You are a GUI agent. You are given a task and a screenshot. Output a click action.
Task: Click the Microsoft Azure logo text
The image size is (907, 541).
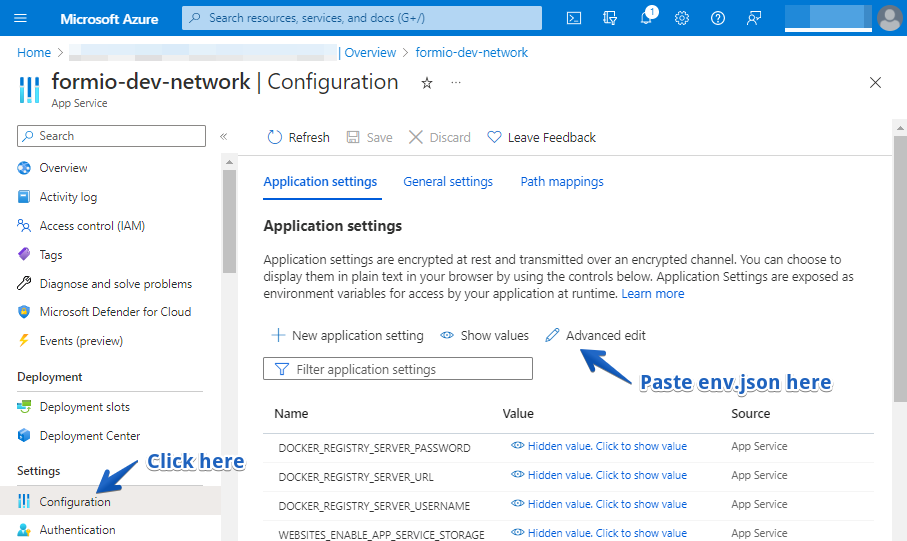(x=109, y=19)
